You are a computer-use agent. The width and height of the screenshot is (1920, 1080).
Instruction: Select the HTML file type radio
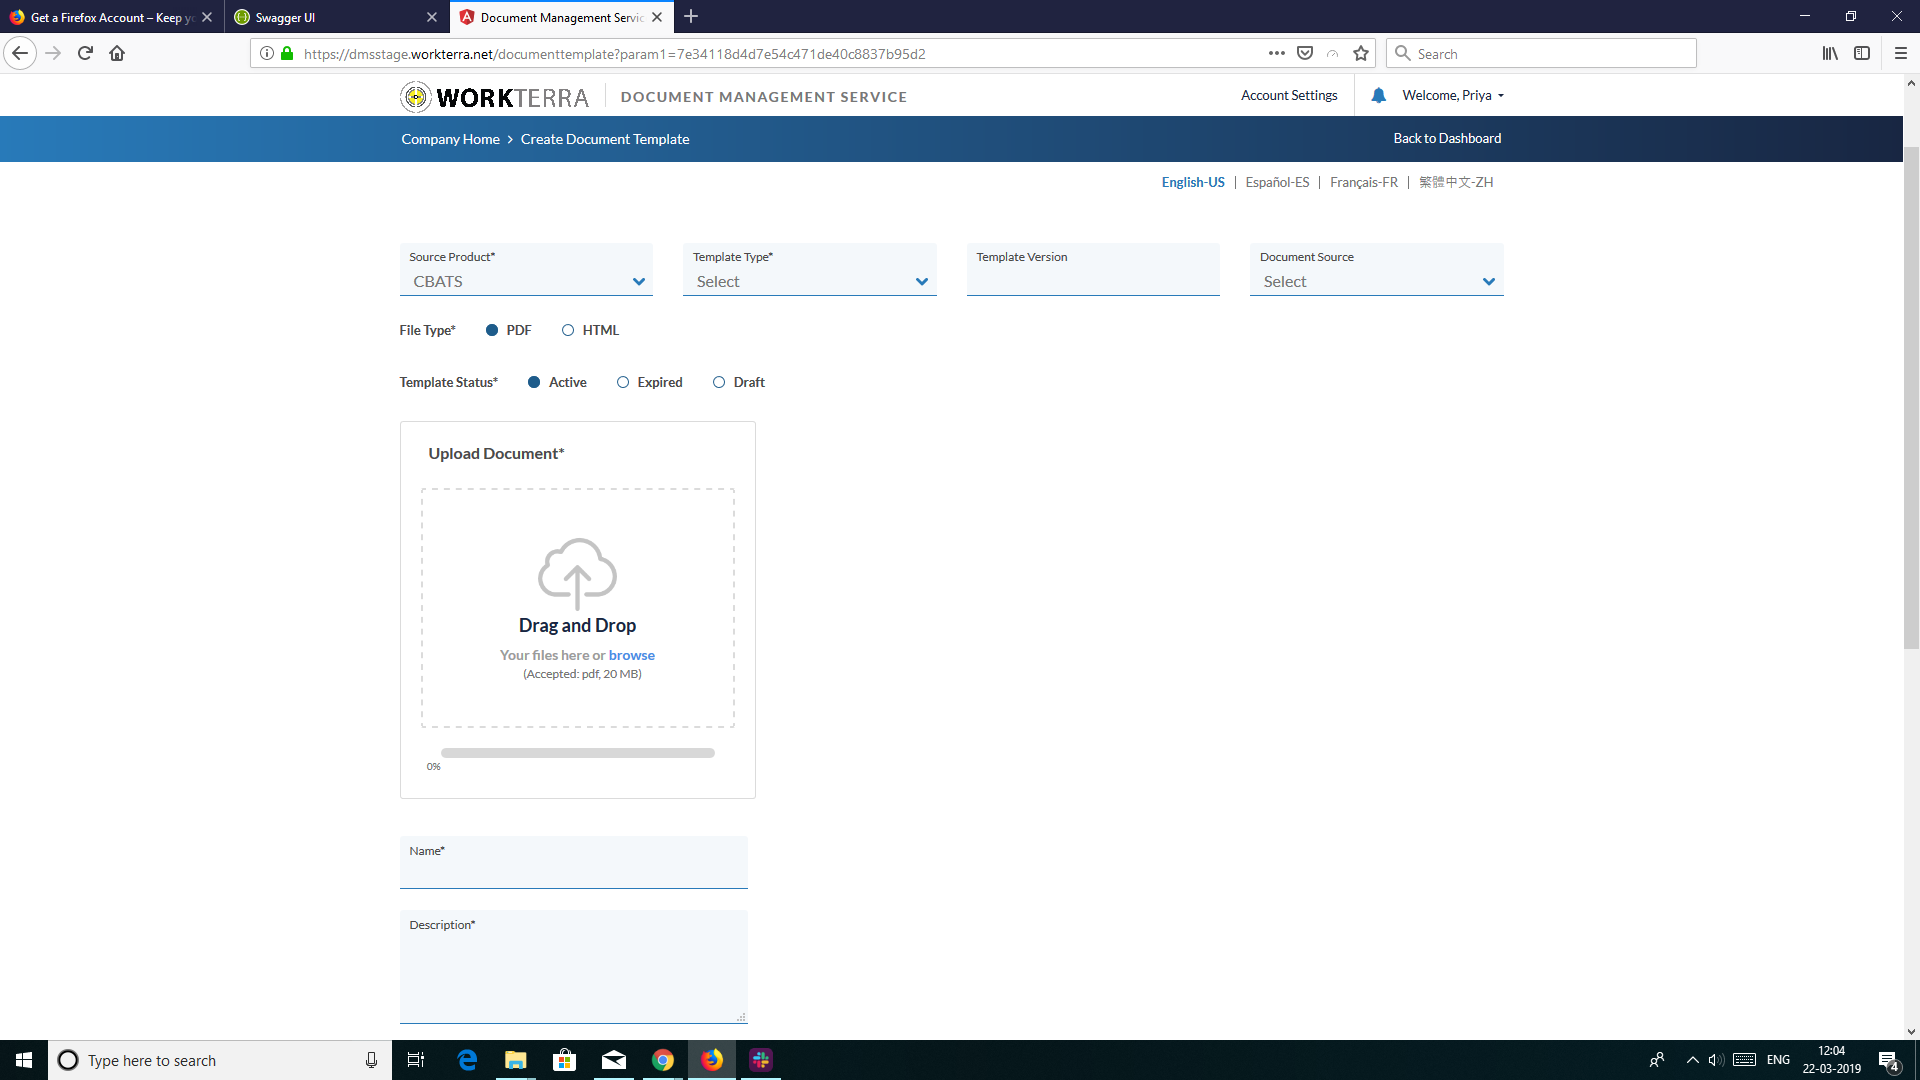point(568,330)
